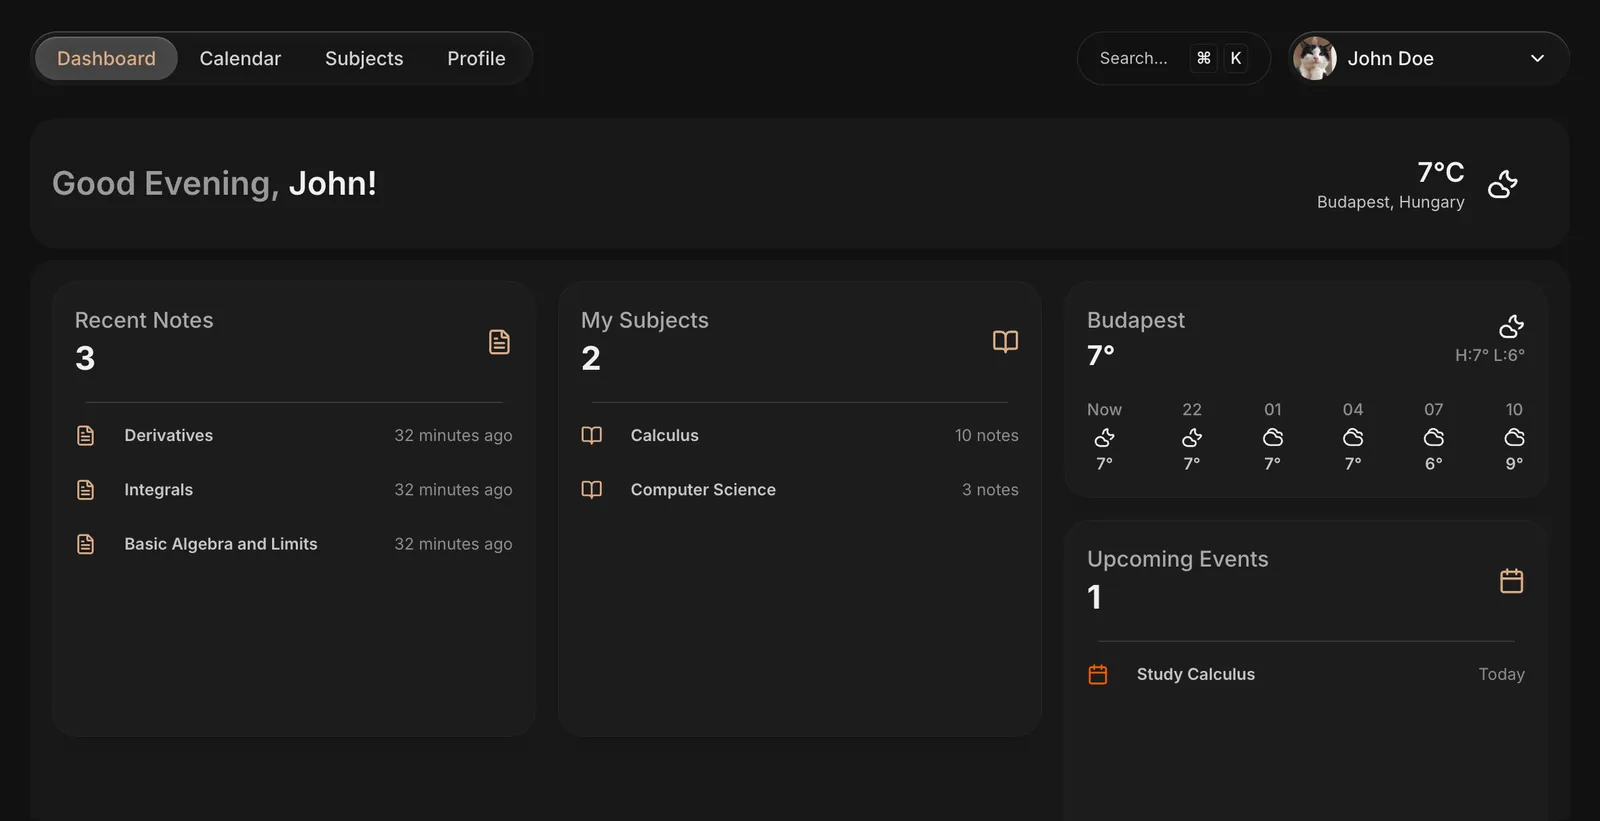Click the cloudy-moon icon in greeting banner
Image resolution: width=1600 pixels, height=821 pixels.
(x=1502, y=184)
